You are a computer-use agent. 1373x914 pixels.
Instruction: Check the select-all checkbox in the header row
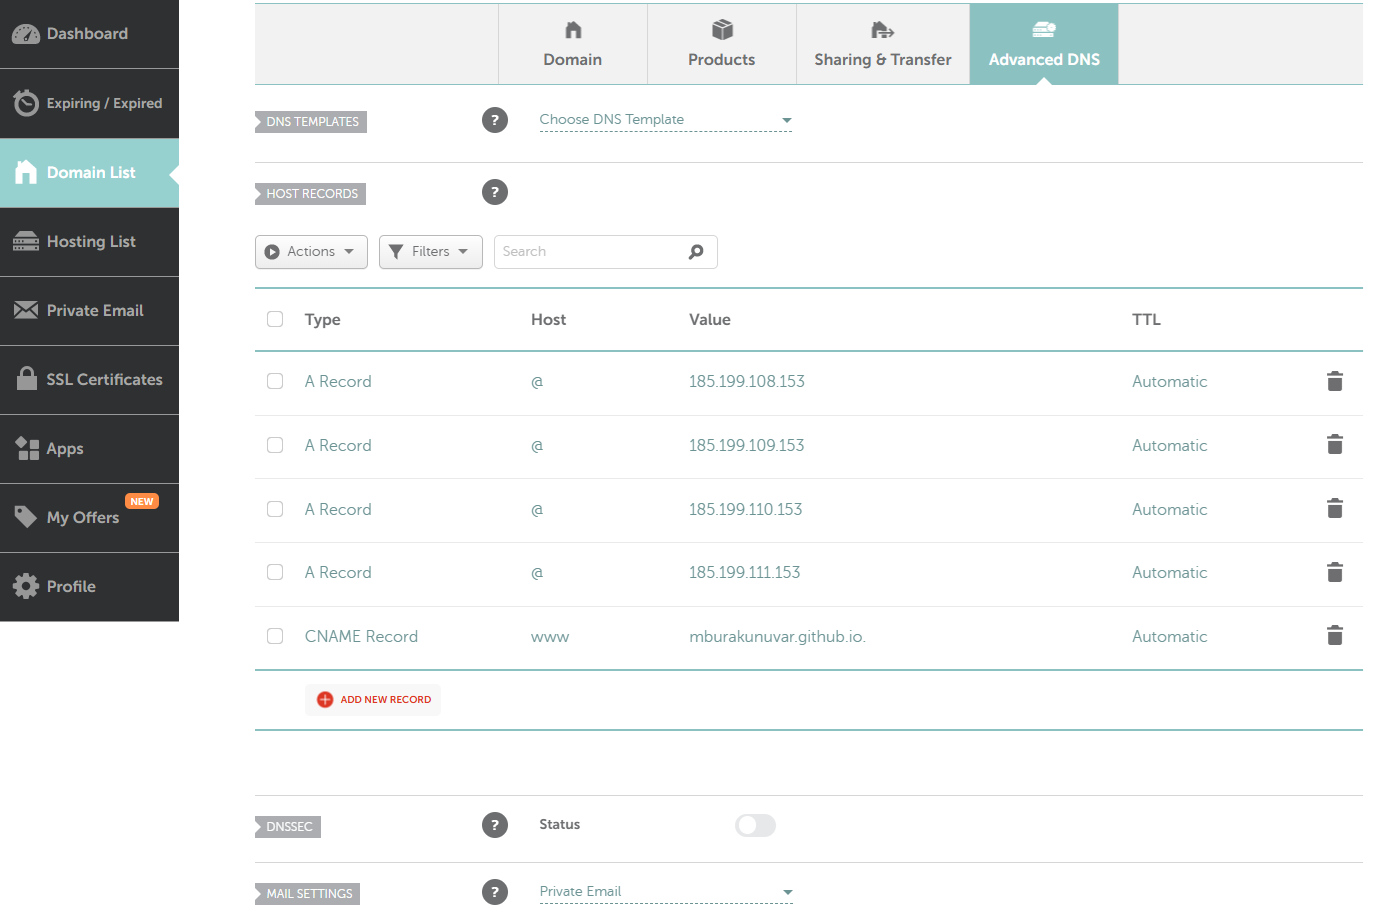point(275,319)
